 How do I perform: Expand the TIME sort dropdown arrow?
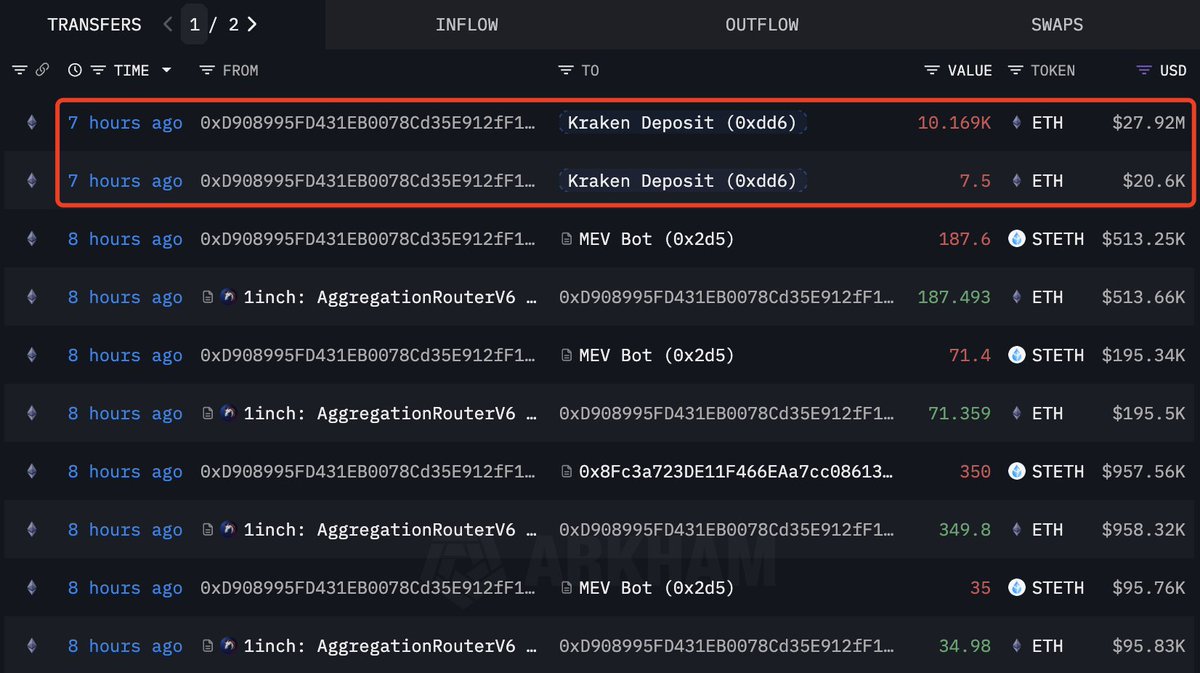click(x=166, y=70)
